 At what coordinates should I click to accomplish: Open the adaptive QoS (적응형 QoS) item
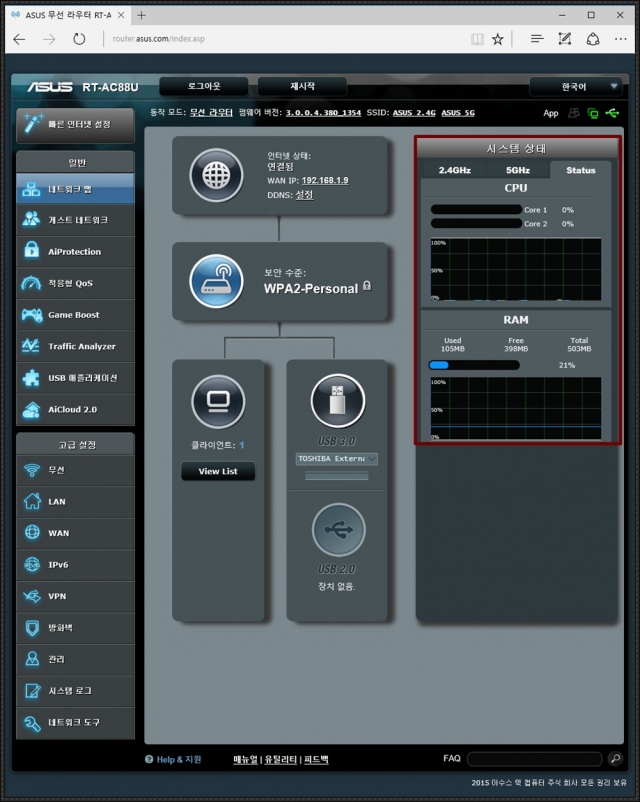click(x=75, y=283)
